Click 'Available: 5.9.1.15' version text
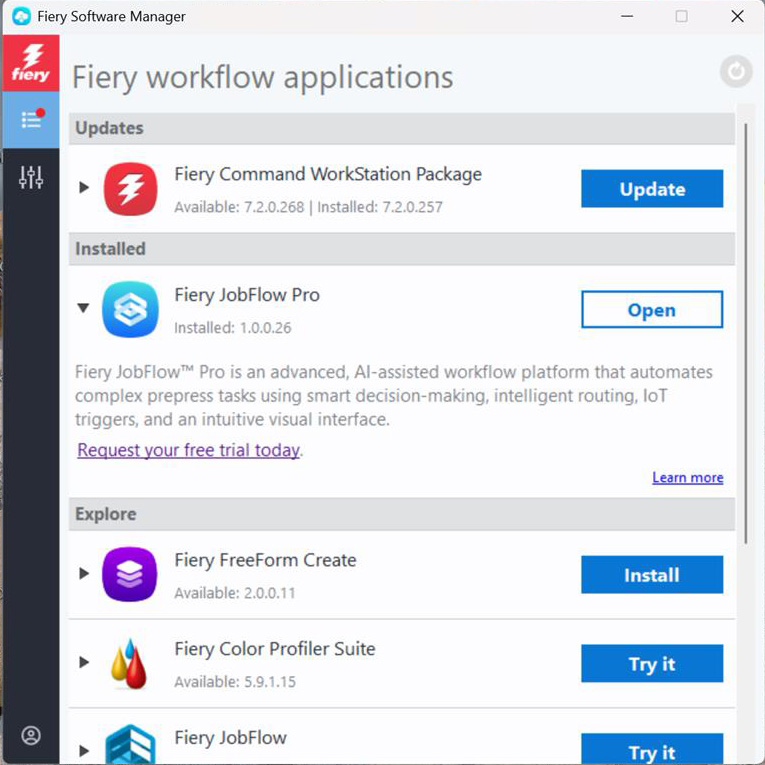 pos(235,682)
